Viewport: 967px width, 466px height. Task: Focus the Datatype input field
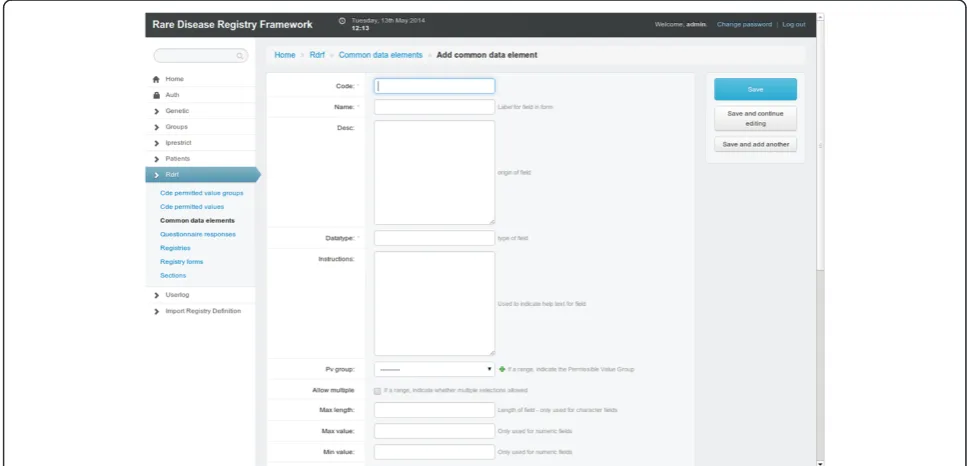click(434, 238)
